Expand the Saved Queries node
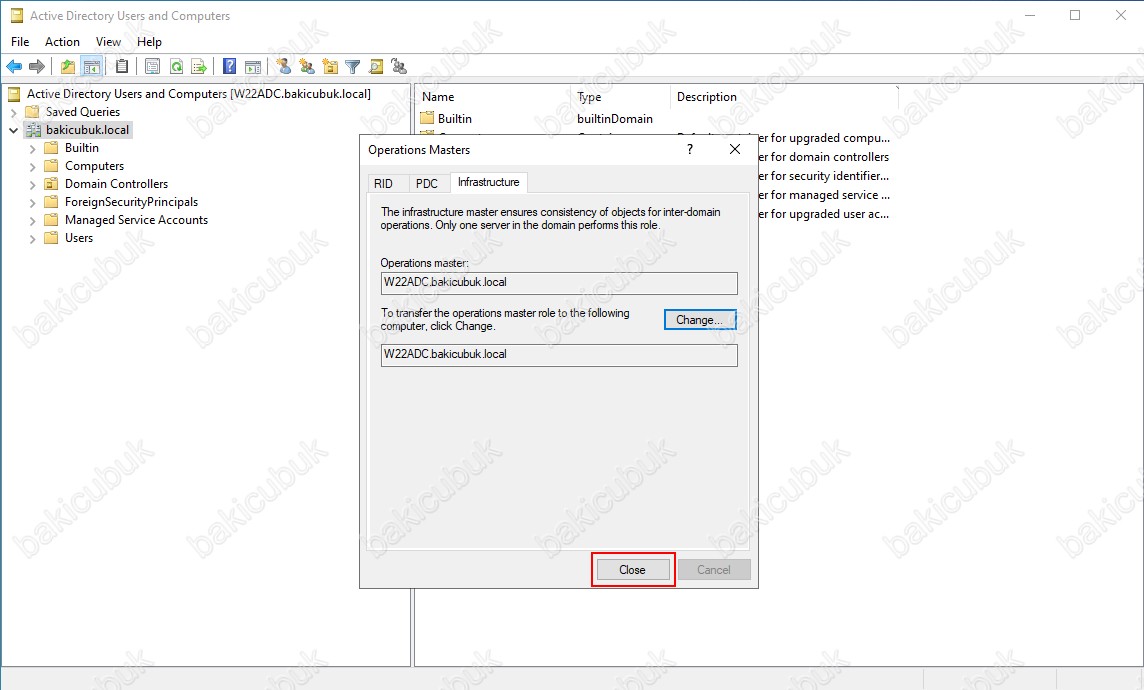1144x690 pixels. click(13, 112)
